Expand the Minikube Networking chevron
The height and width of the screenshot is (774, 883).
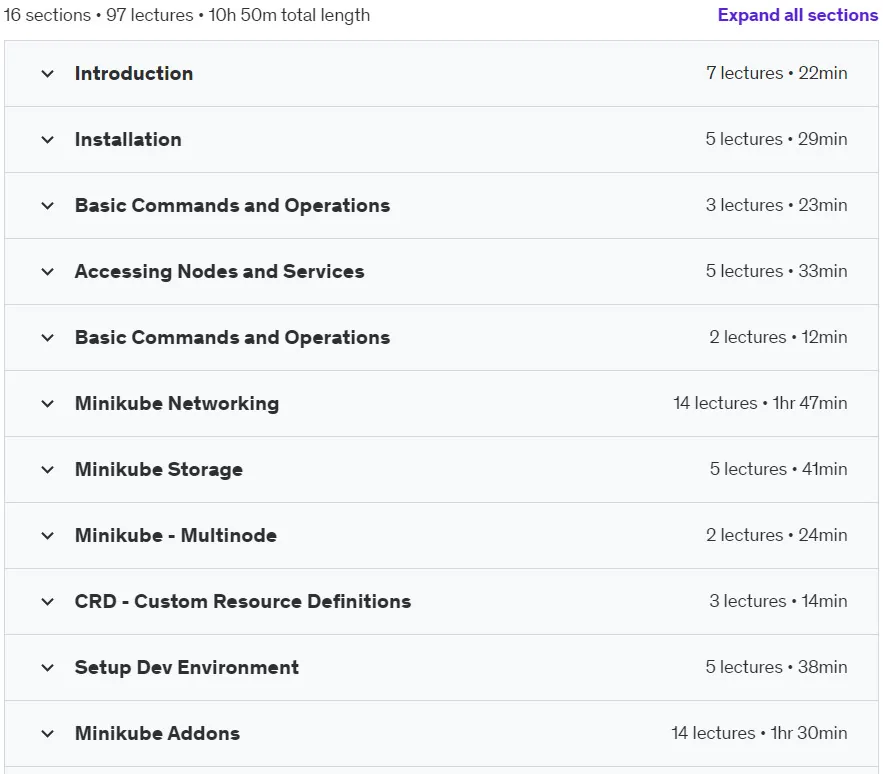click(x=48, y=403)
